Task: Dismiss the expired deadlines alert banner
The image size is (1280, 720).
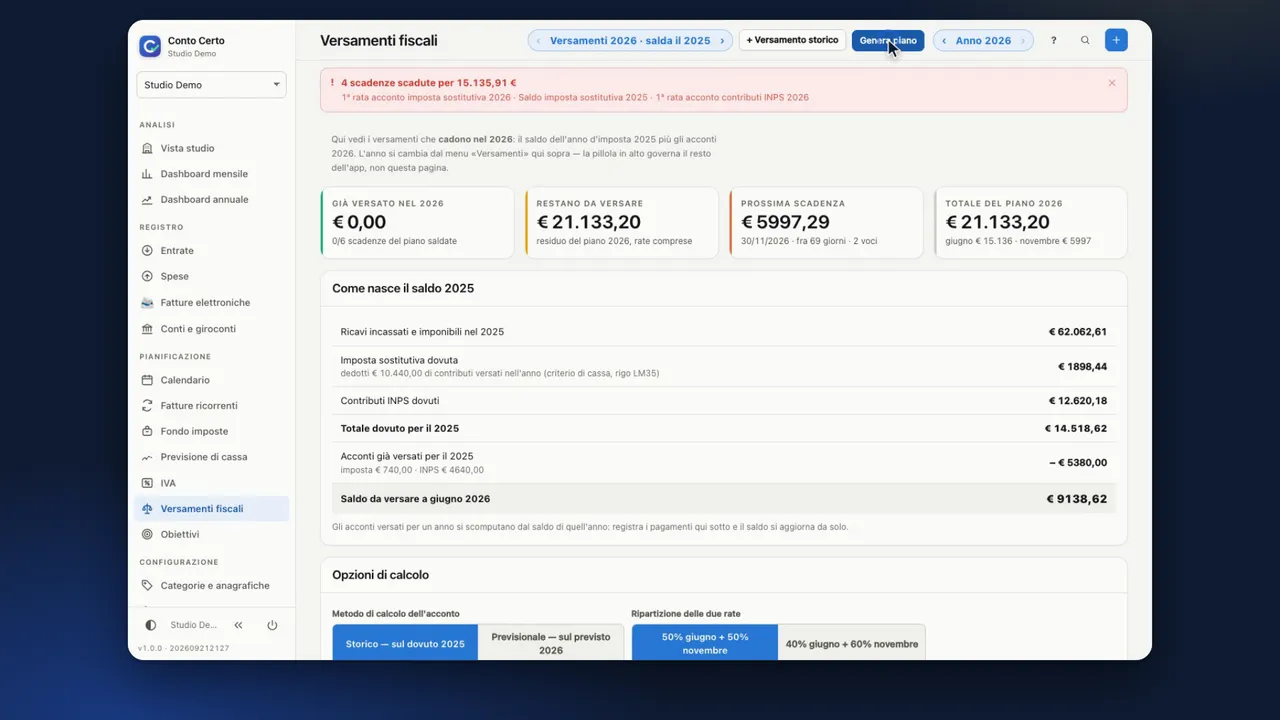Action: pos(1112,83)
